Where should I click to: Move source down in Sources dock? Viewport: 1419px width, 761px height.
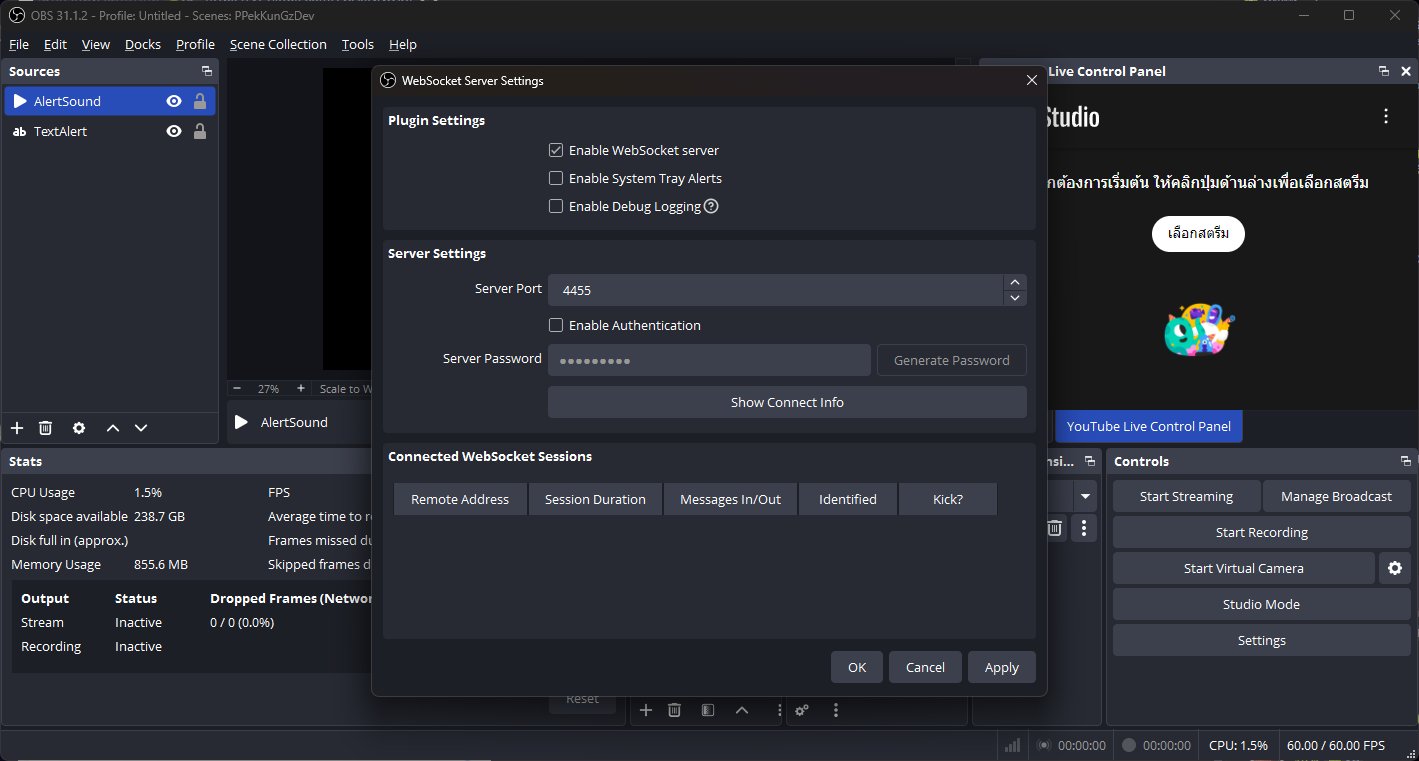tap(141, 428)
